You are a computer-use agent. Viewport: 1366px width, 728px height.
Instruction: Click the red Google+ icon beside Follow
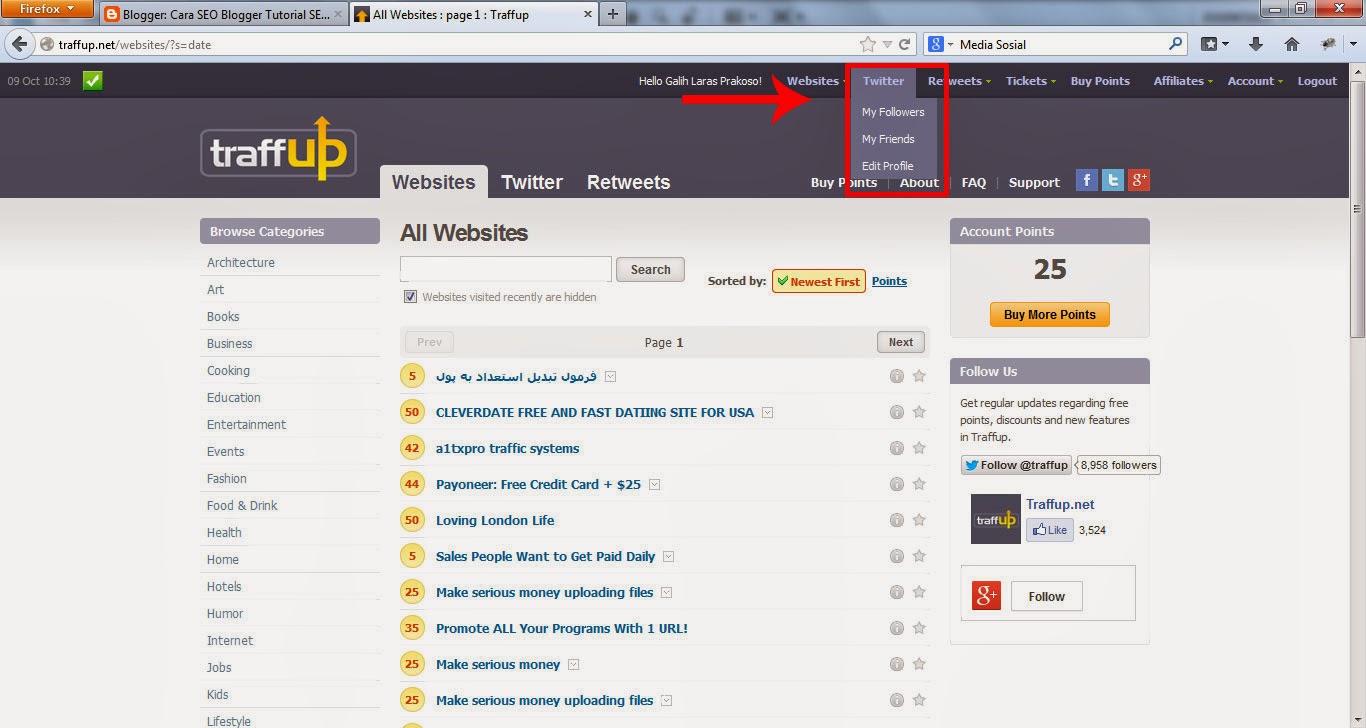coord(987,596)
